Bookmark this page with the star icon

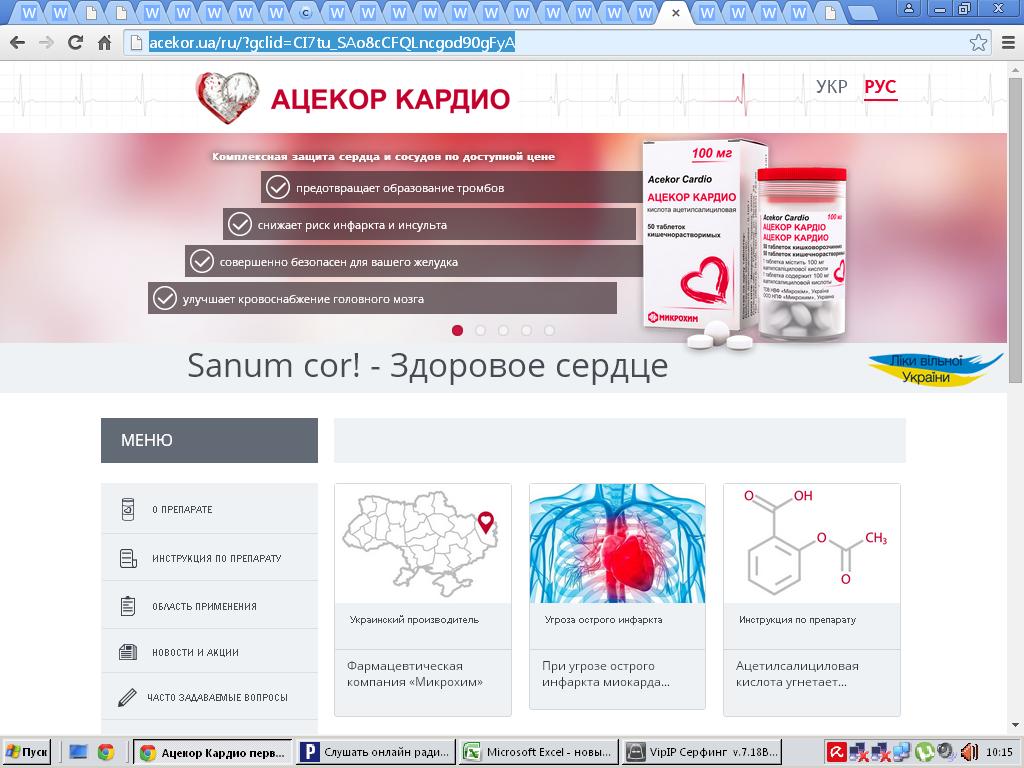pos(978,43)
